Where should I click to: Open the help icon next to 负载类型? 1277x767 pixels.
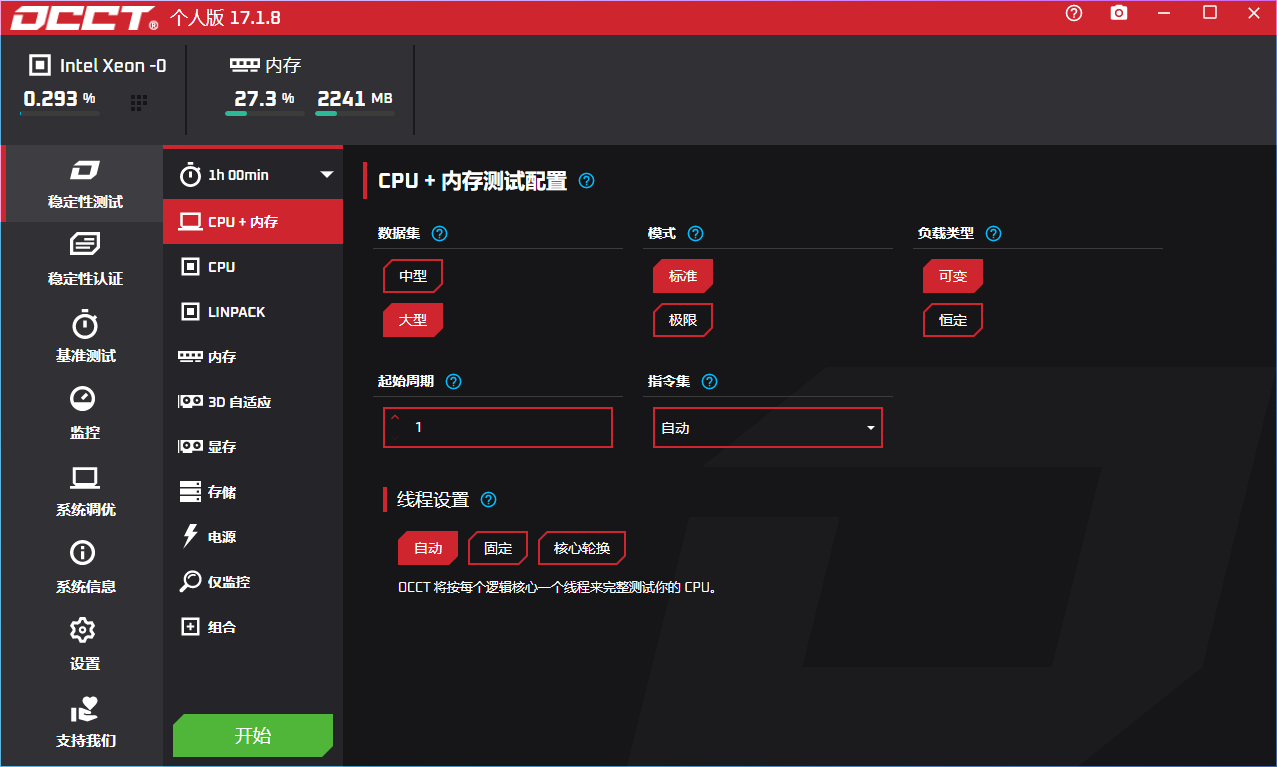pyautogui.click(x=993, y=233)
